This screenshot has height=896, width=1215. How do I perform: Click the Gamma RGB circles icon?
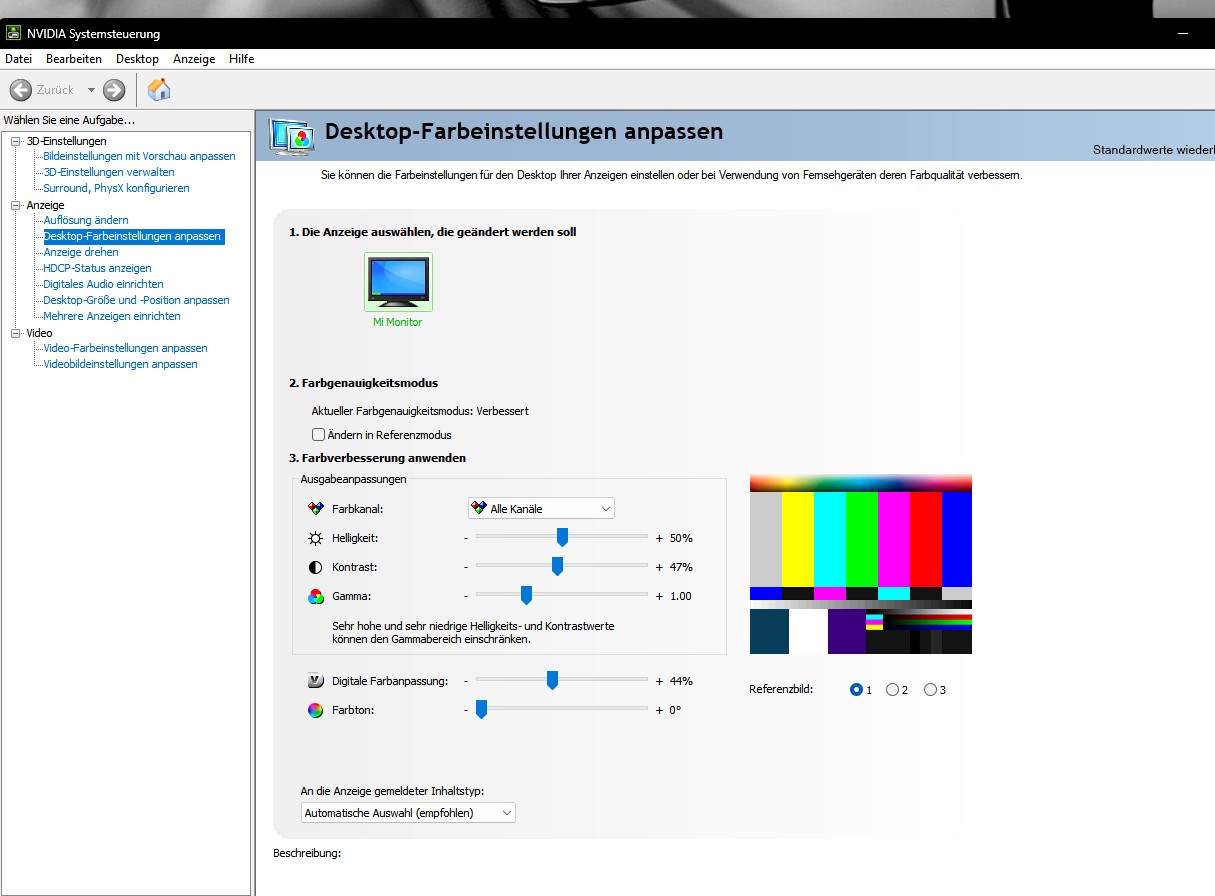click(316, 596)
